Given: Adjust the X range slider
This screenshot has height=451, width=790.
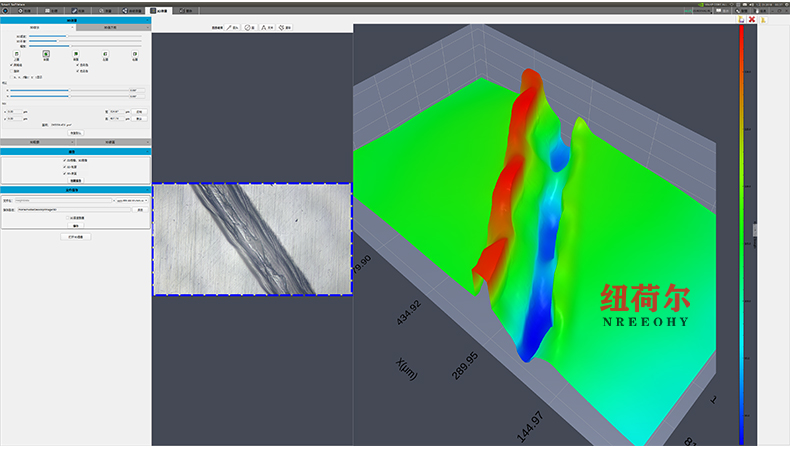Looking at the screenshot, I should 70,90.
